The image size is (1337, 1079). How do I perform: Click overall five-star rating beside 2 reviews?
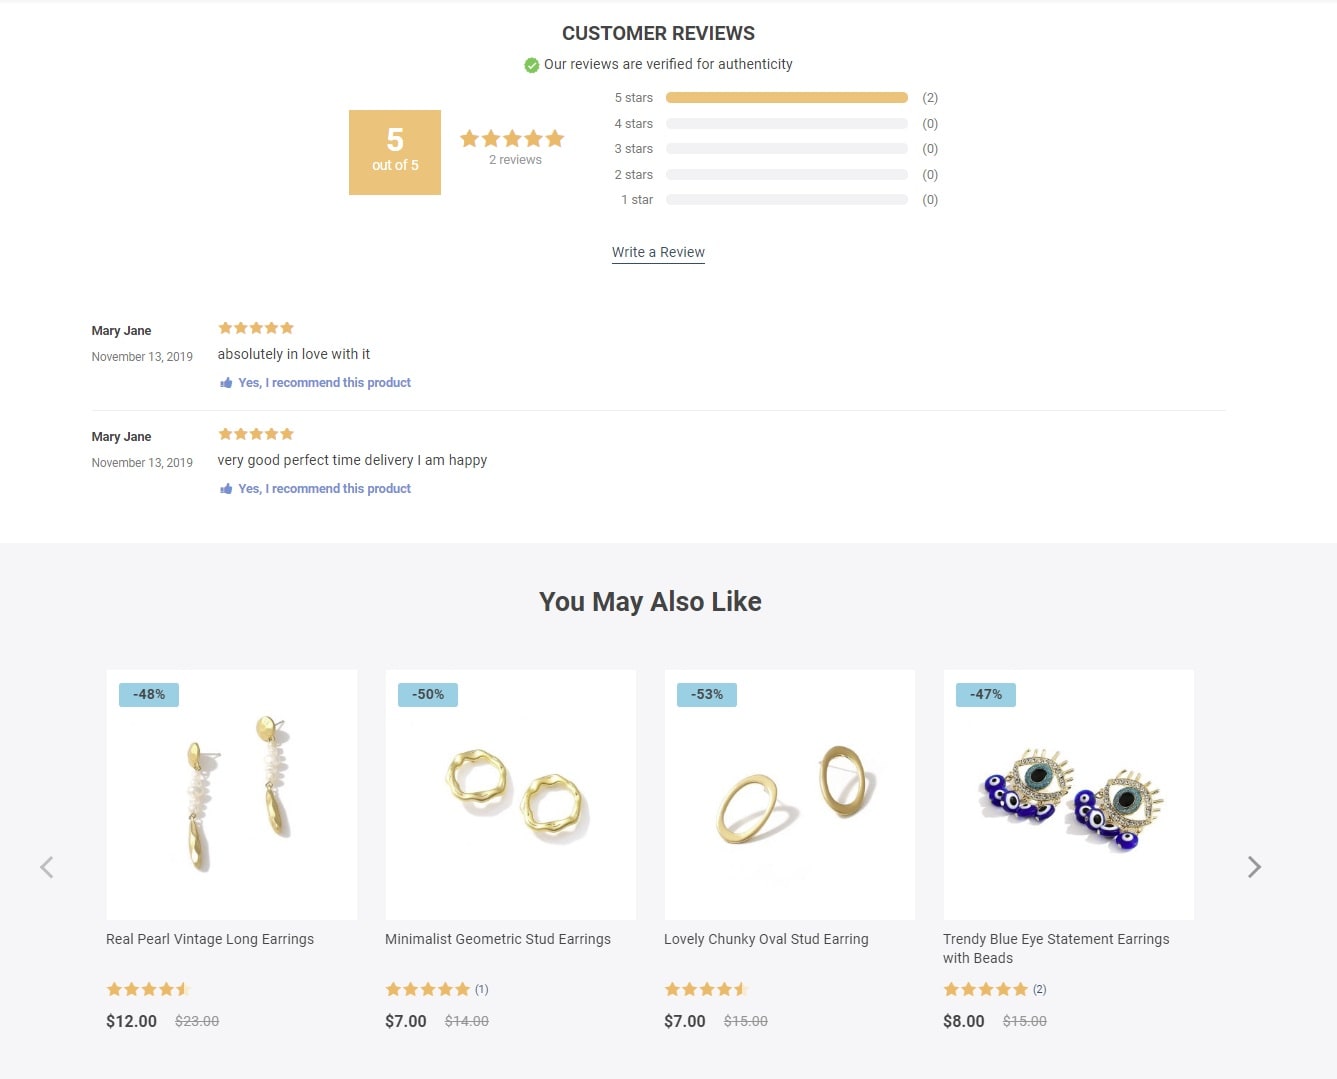coord(512,139)
